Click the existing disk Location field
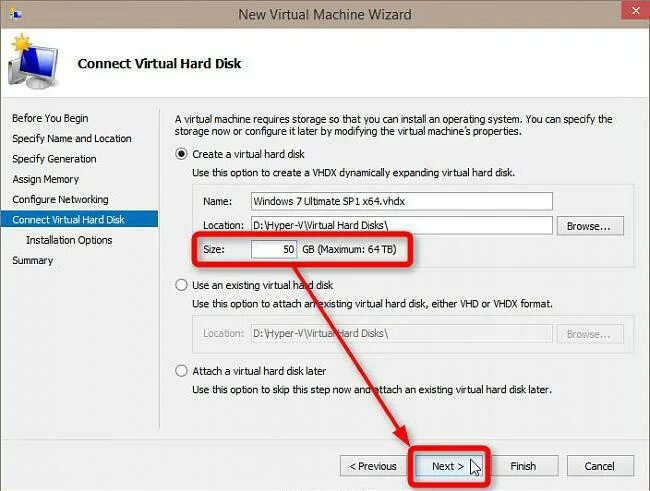This screenshot has height=491, width=650. pyautogui.click(x=402, y=334)
